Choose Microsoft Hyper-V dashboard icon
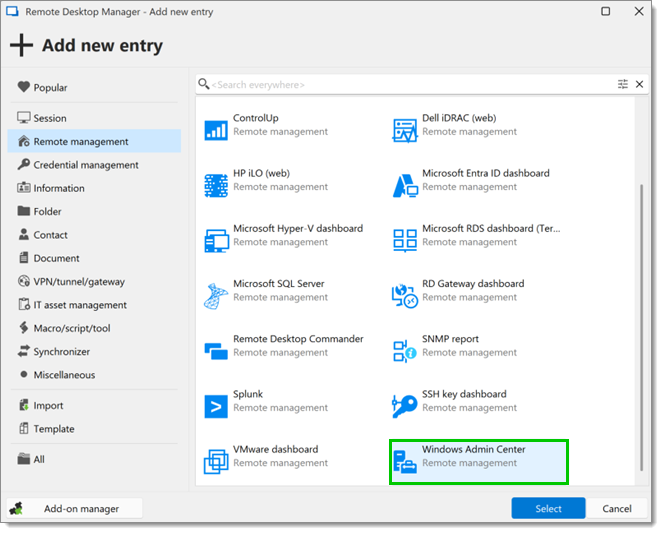The width and height of the screenshot is (662, 533). 216,241
